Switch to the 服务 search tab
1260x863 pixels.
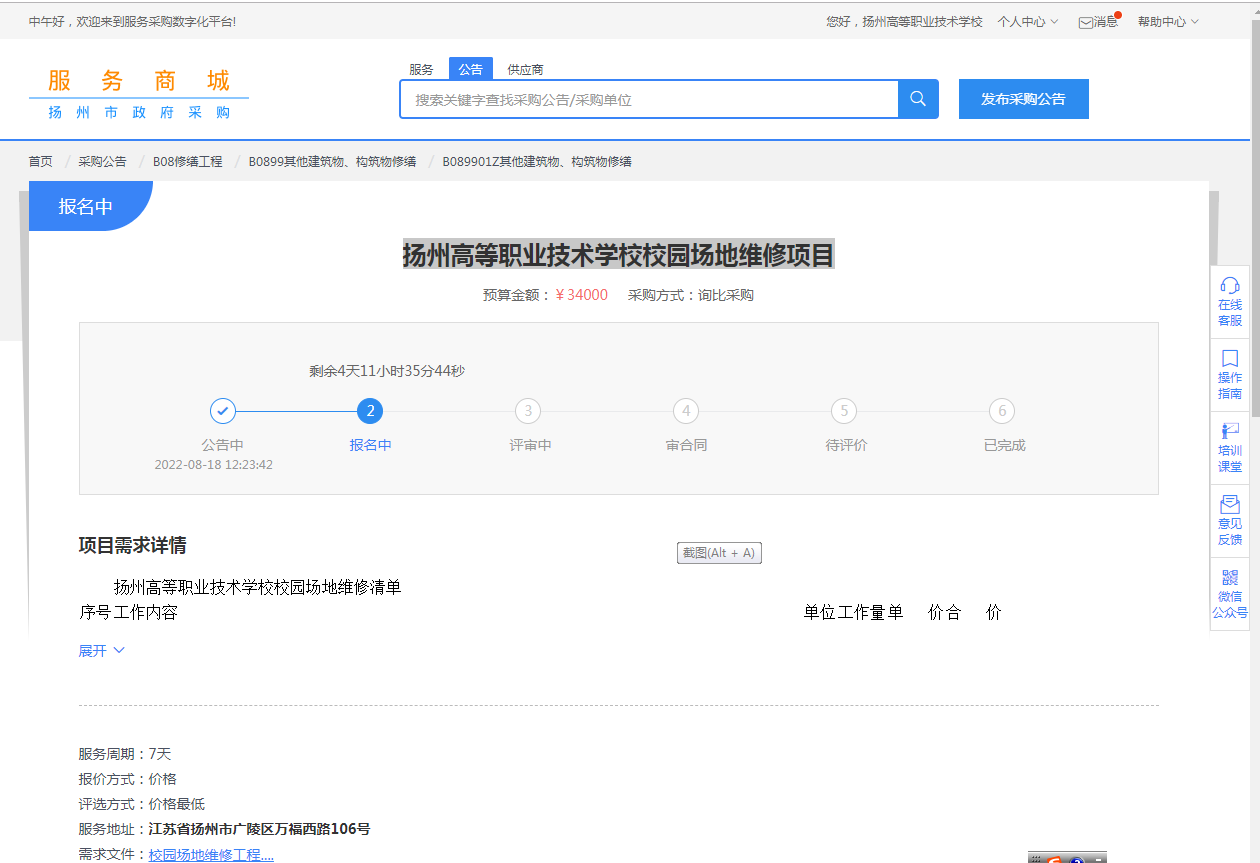(x=421, y=70)
